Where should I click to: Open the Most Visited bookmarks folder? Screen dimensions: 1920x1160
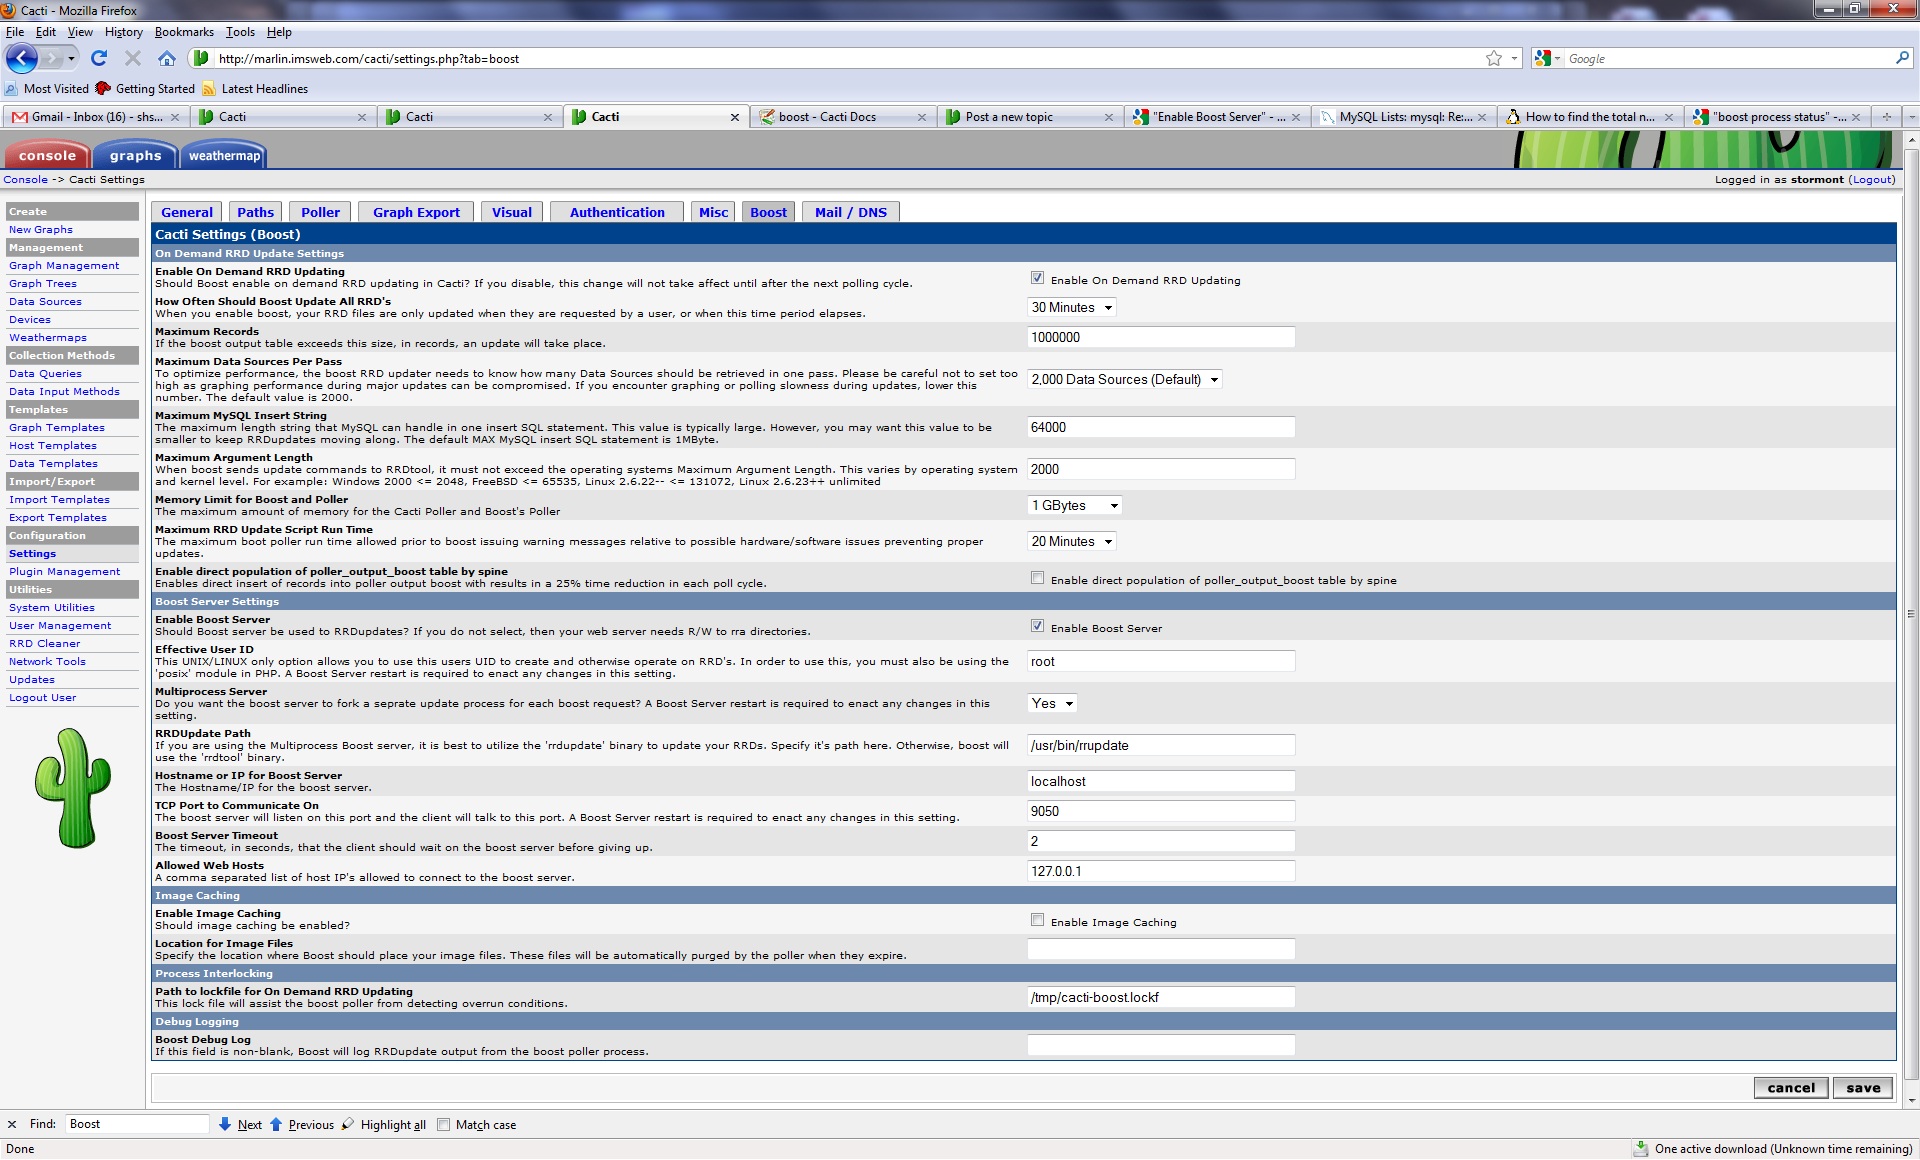pos(47,89)
